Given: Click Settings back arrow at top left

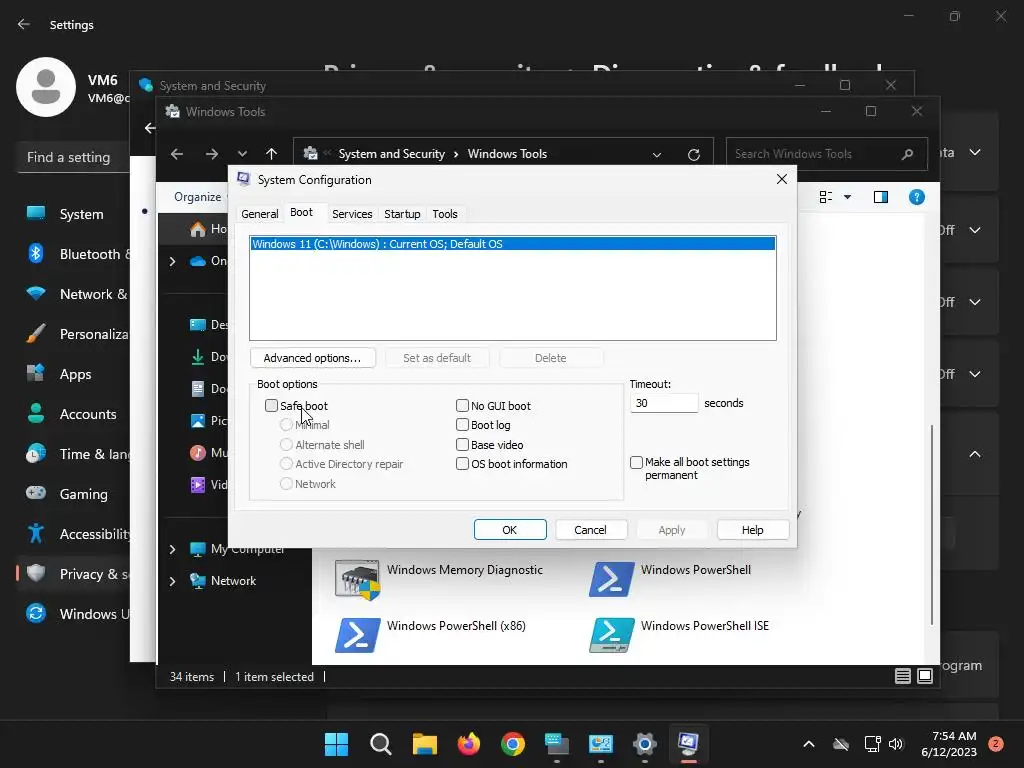Looking at the screenshot, I should 24,25.
